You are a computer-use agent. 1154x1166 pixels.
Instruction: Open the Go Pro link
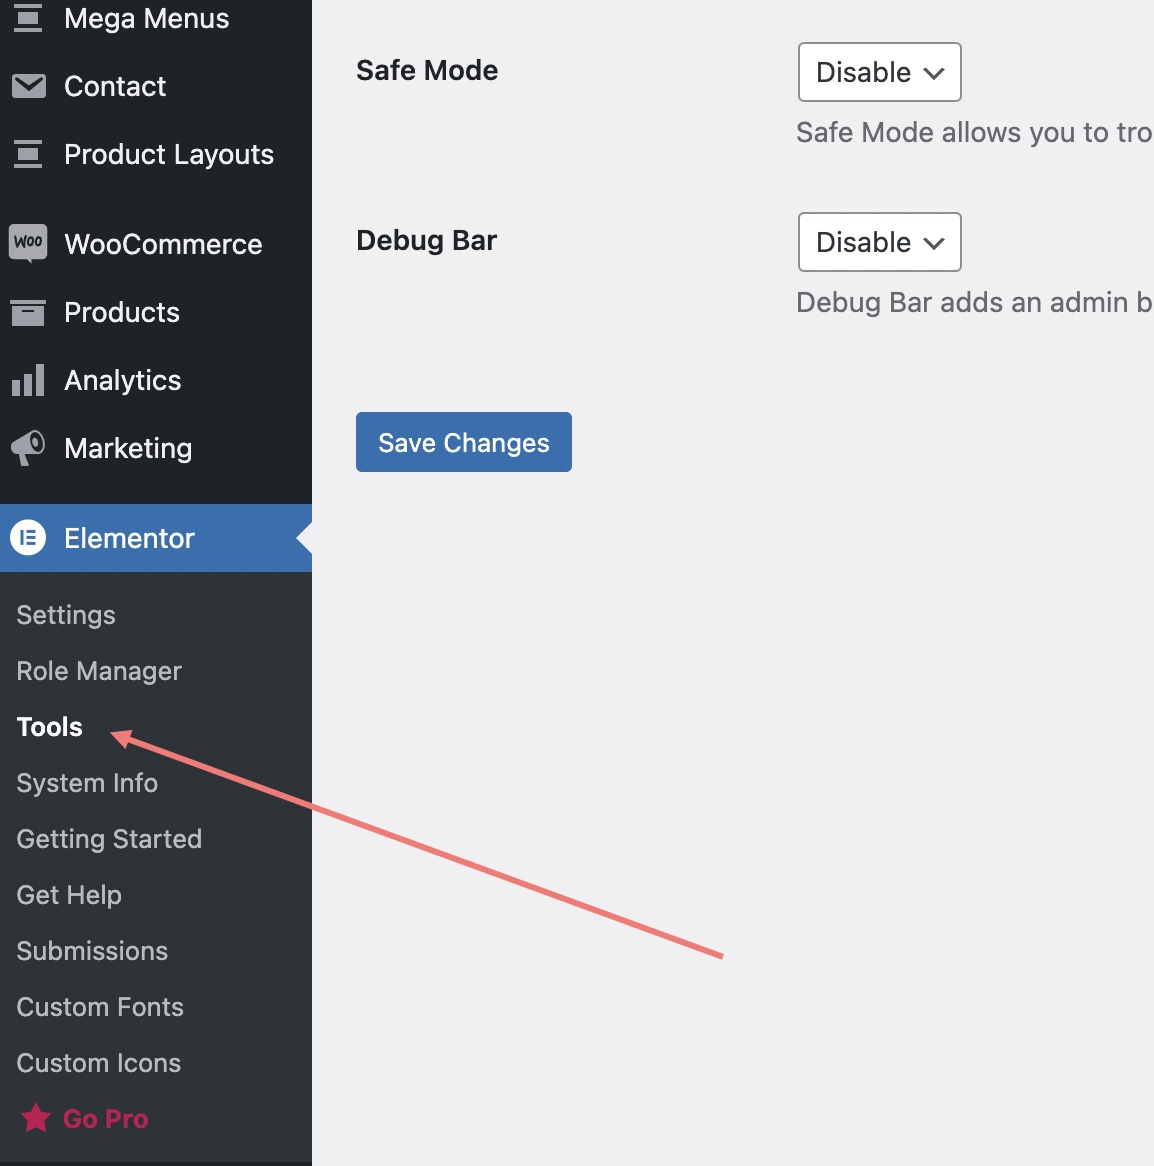click(105, 1118)
